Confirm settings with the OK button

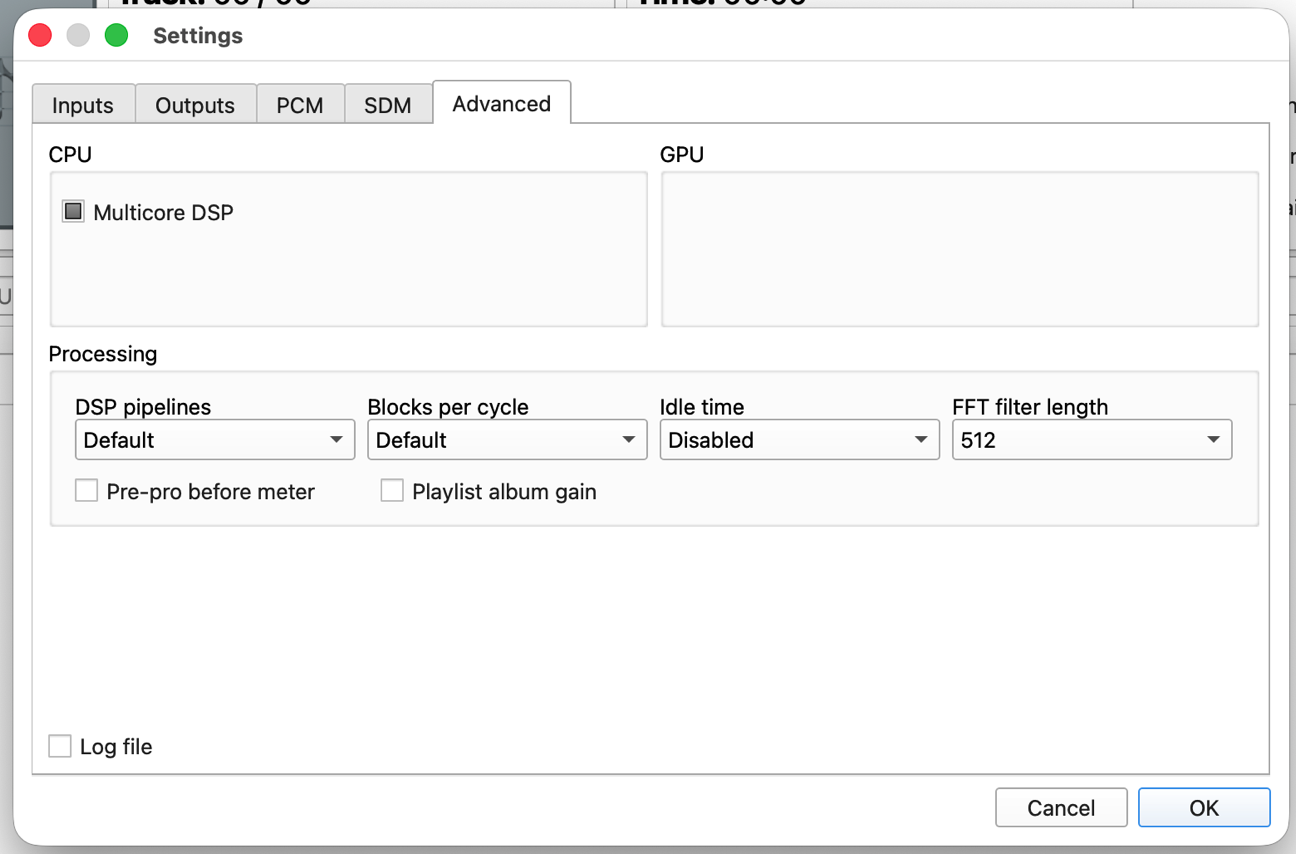click(1204, 808)
